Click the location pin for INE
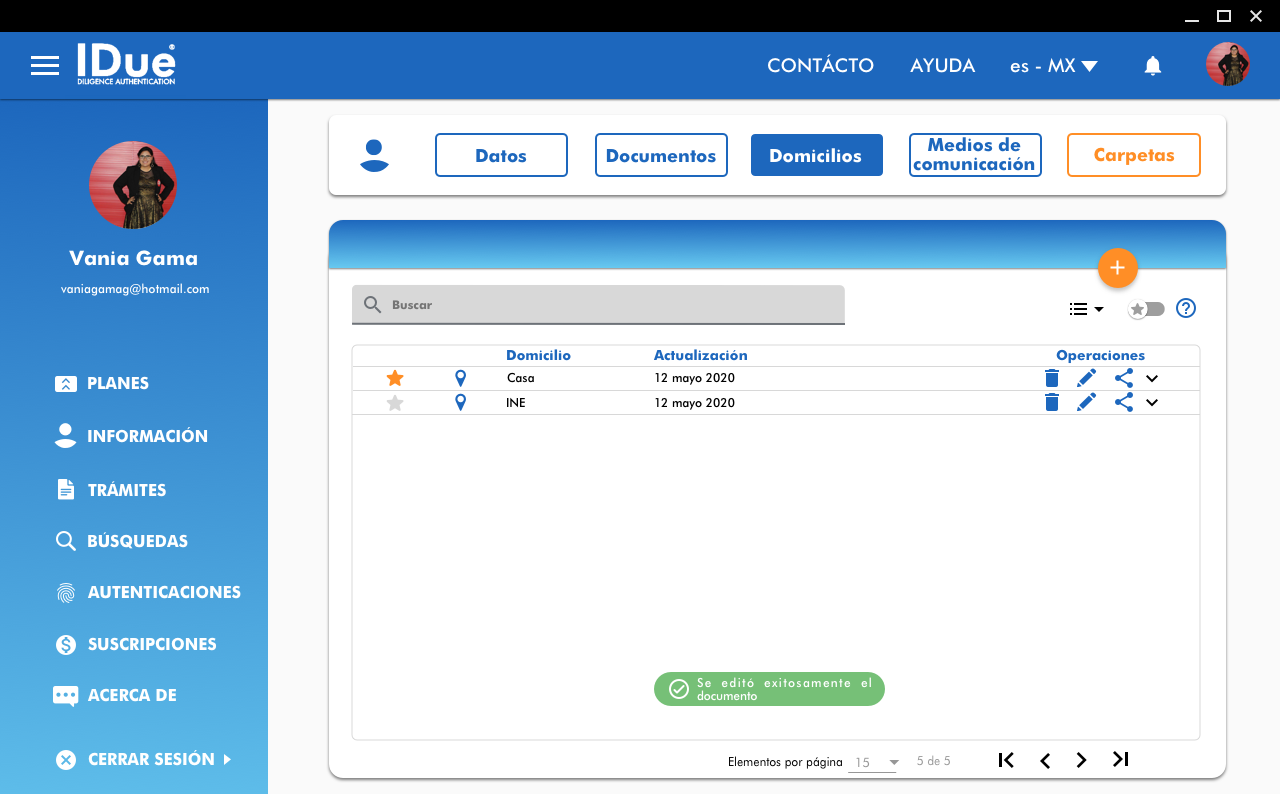This screenshot has width=1280, height=794. point(460,402)
